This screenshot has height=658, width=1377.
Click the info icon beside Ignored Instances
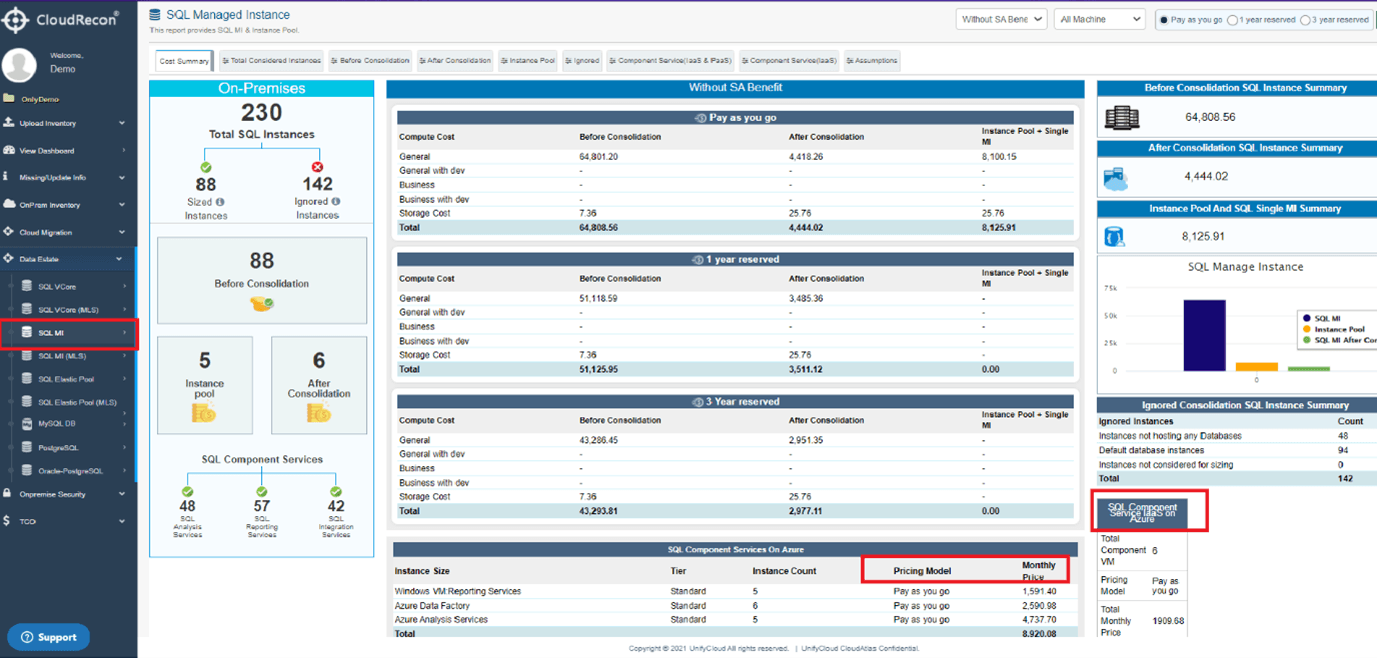click(335, 202)
